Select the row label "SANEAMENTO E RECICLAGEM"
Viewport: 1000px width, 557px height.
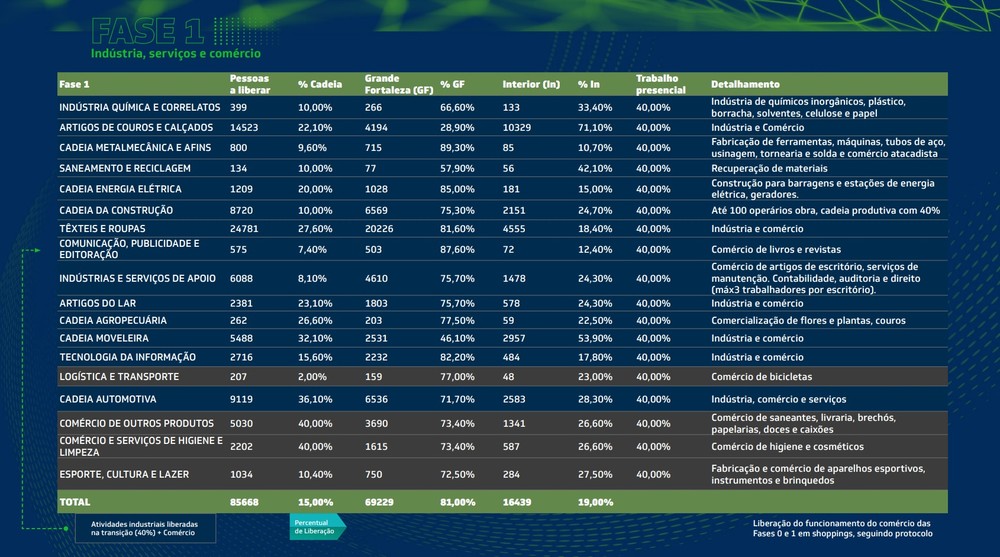tap(124, 168)
